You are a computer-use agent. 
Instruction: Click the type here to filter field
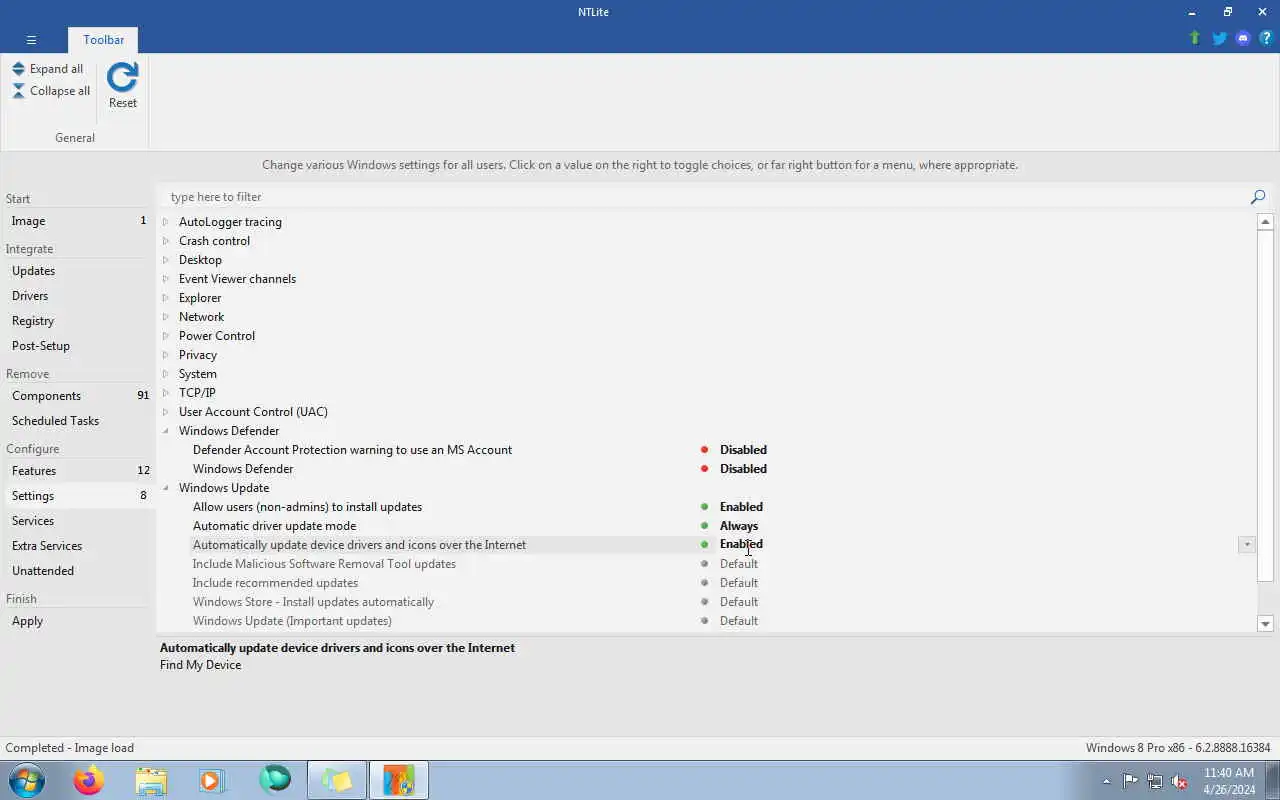pyautogui.click(x=705, y=197)
